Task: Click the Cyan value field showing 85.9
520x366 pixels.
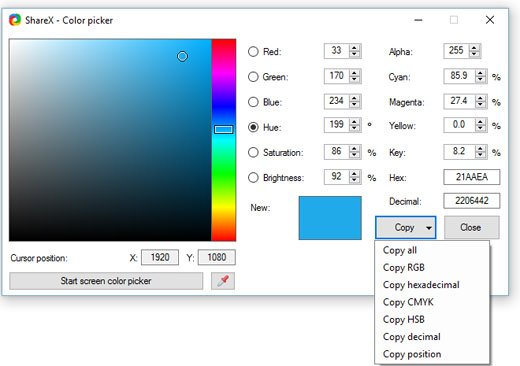Action: (x=459, y=76)
